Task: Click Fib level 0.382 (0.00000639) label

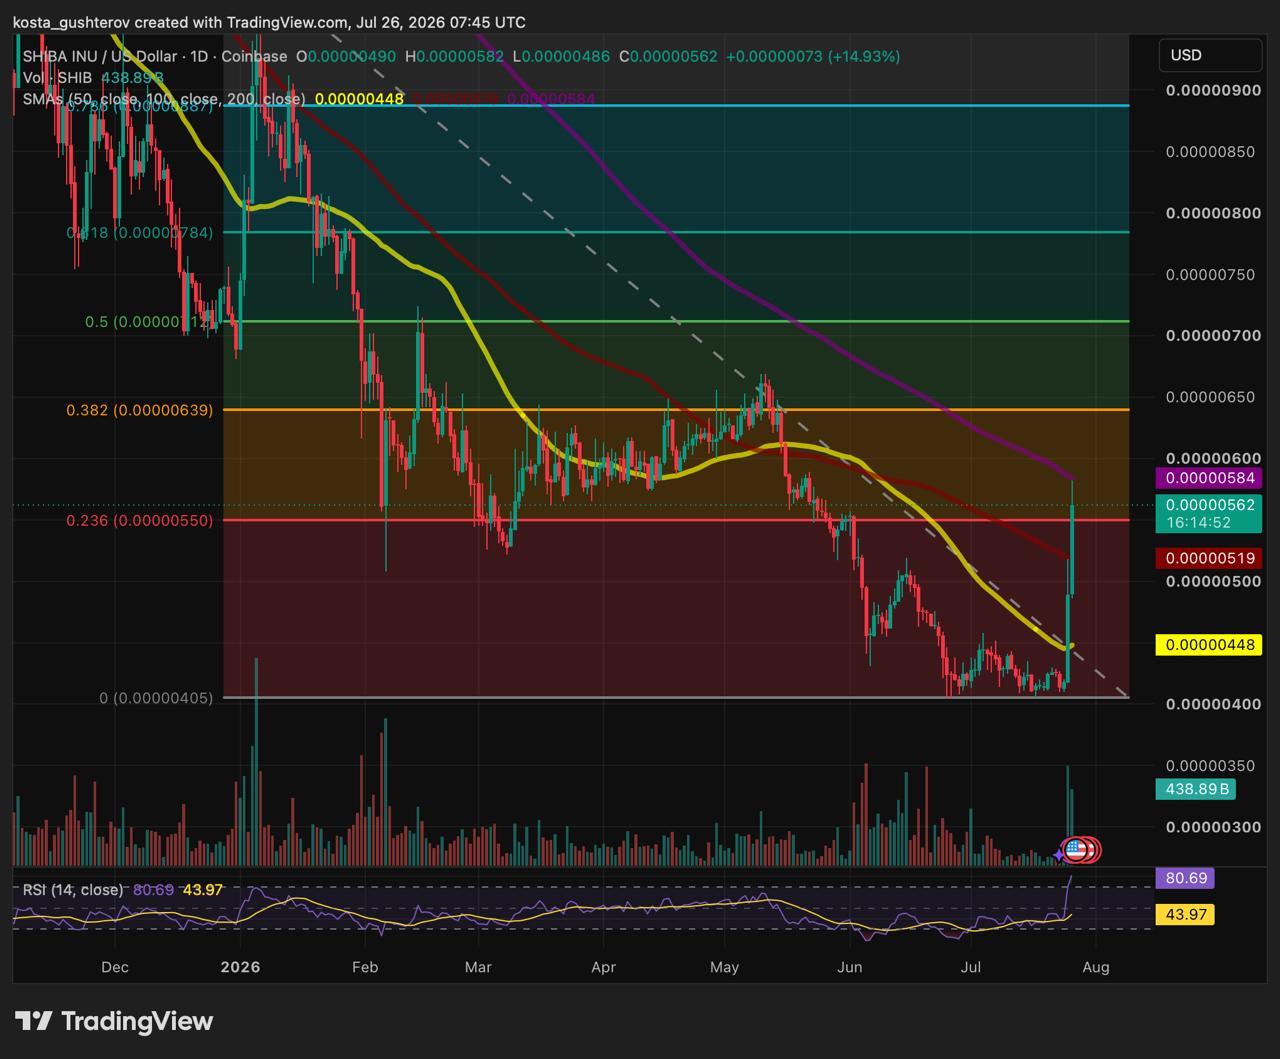Action: (x=140, y=410)
